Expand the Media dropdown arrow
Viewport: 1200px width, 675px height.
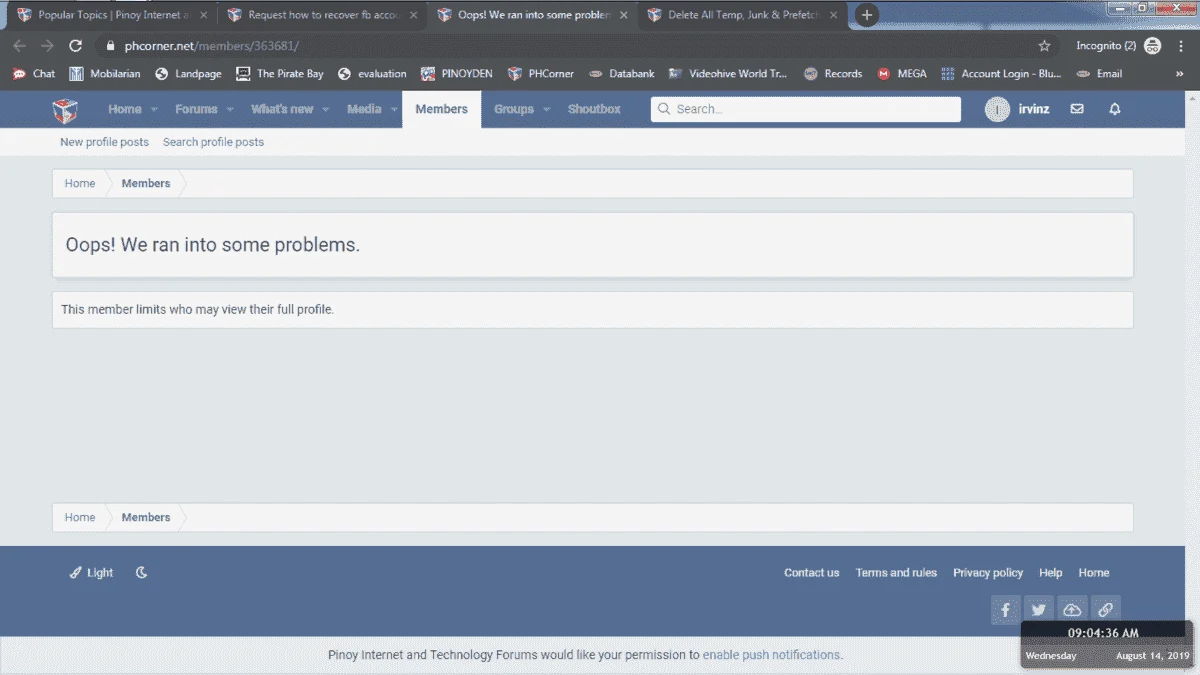pos(394,110)
